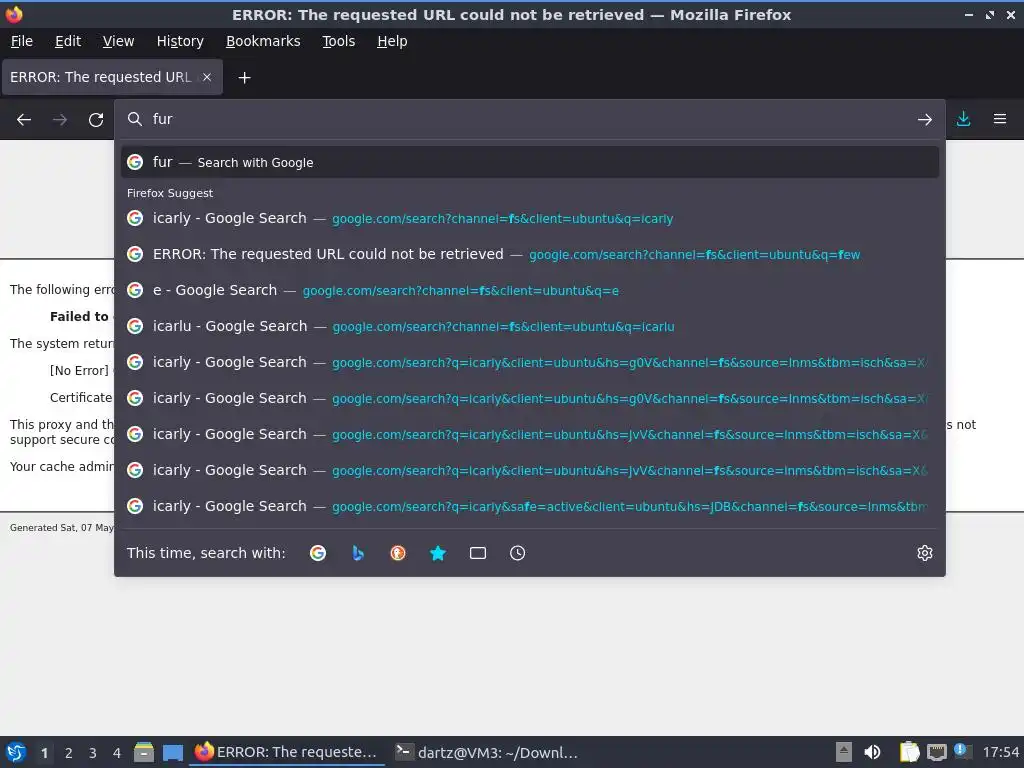Open the History menu
The image size is (1024, 768).
[180, 41]
